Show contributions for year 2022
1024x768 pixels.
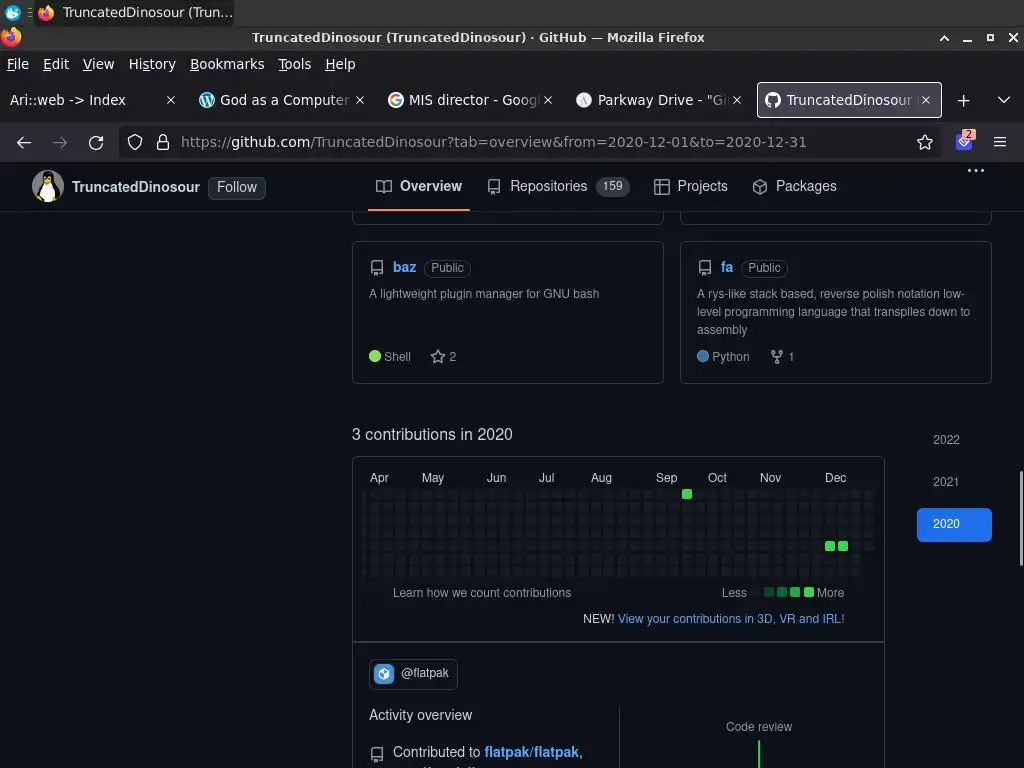point(946,440)
